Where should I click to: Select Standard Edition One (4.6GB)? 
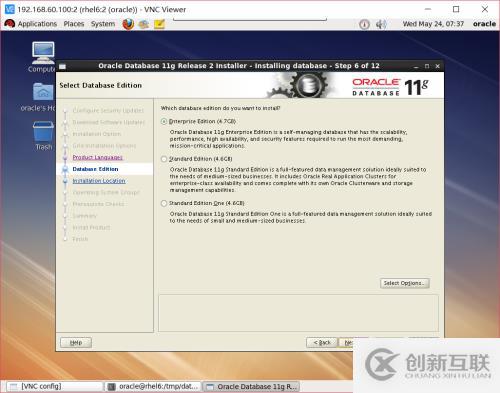(x=164, y=203)
